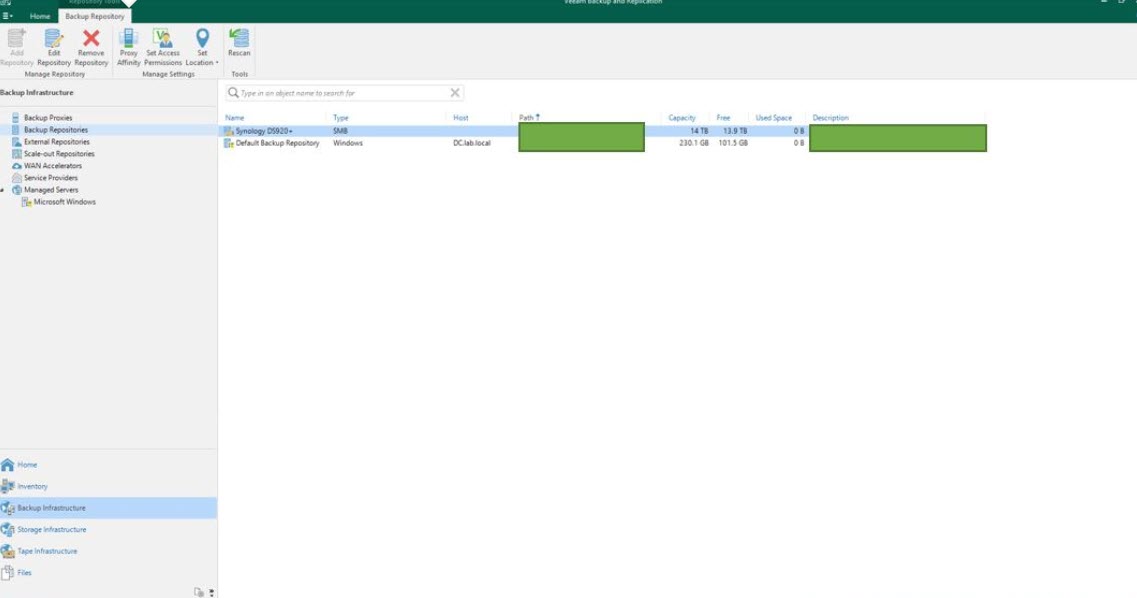Screen dimensions: 1137x598
Task: Switch to the Home ribbon tab
Action: point(40,17)
